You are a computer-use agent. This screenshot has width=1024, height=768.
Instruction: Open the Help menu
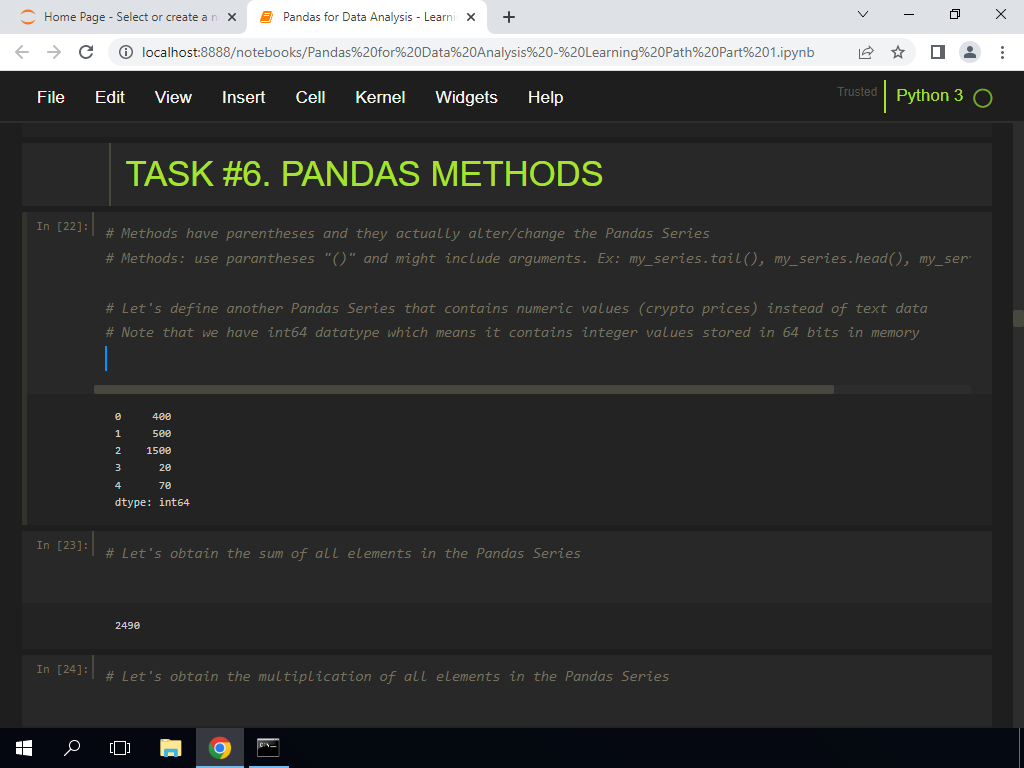545,97
